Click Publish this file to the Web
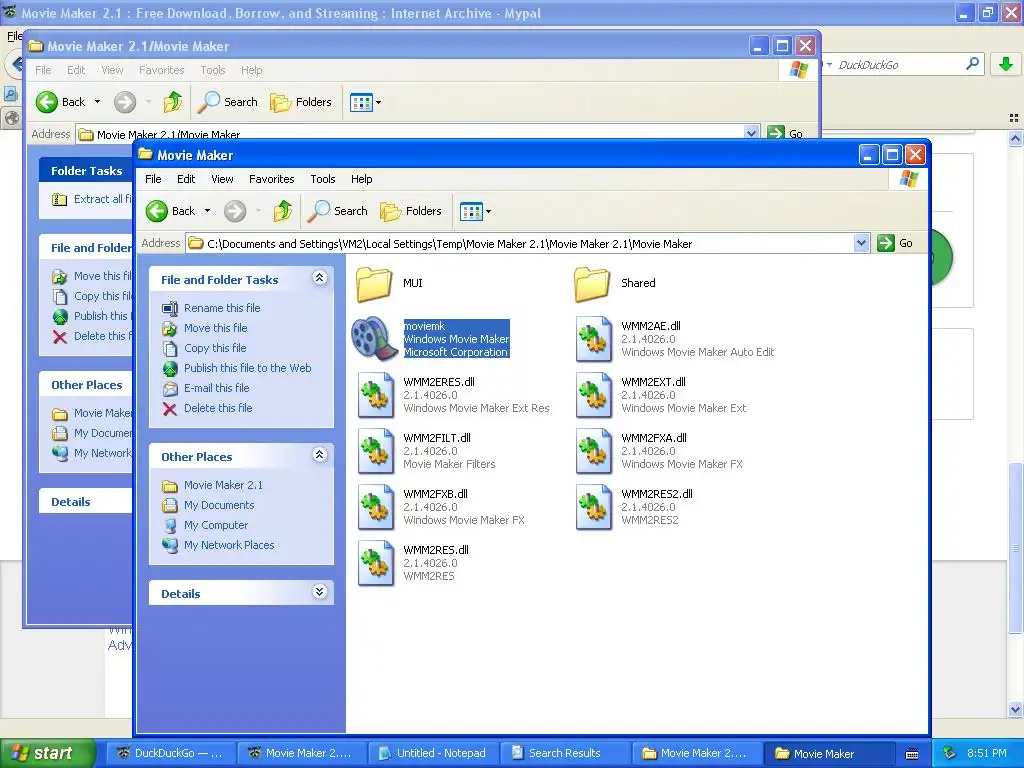This screenshot has width=1024, height=768. tap(248, 368)
